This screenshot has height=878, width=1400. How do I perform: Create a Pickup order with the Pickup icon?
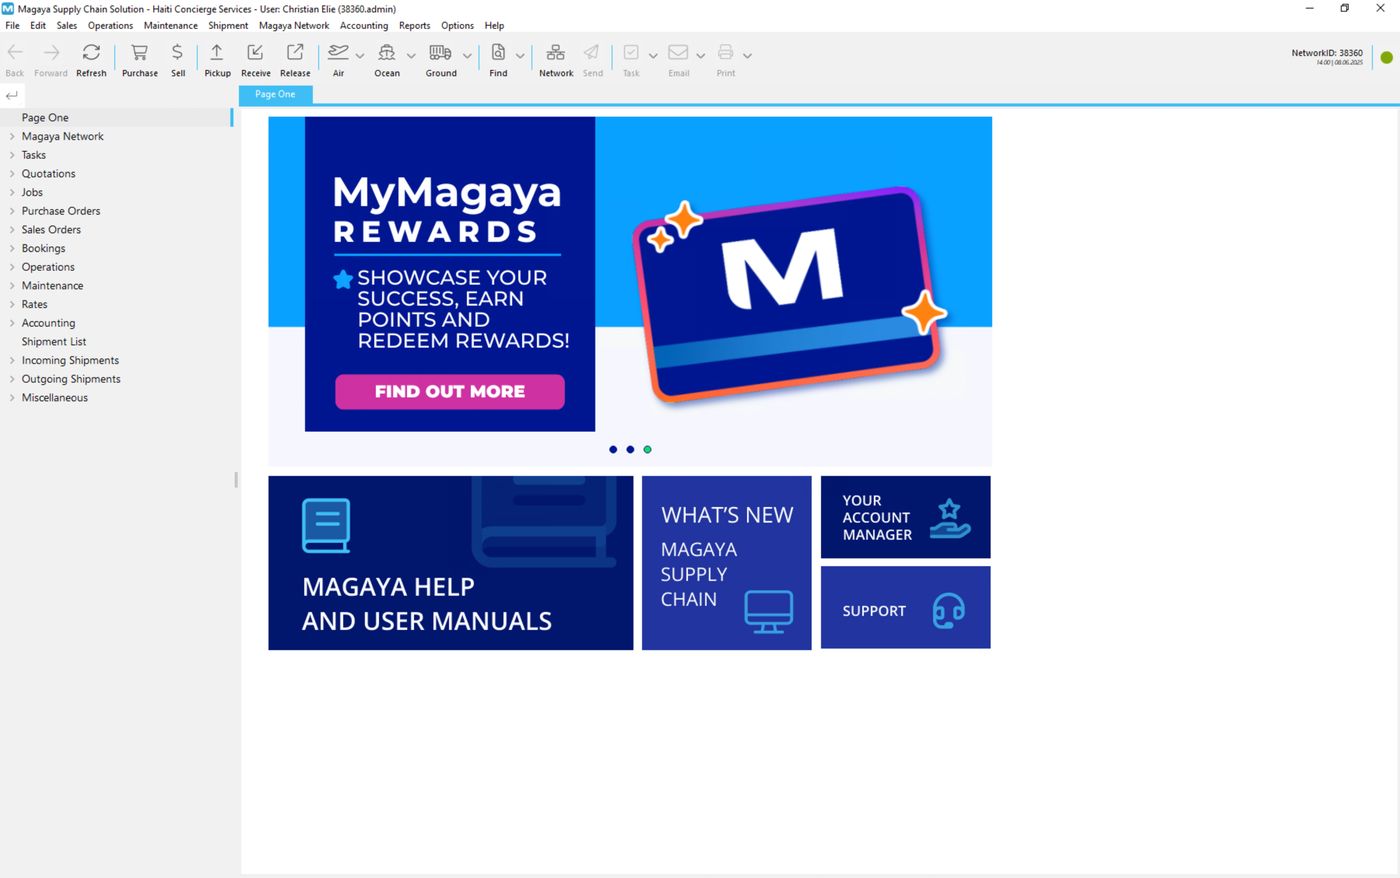(217, 52)
